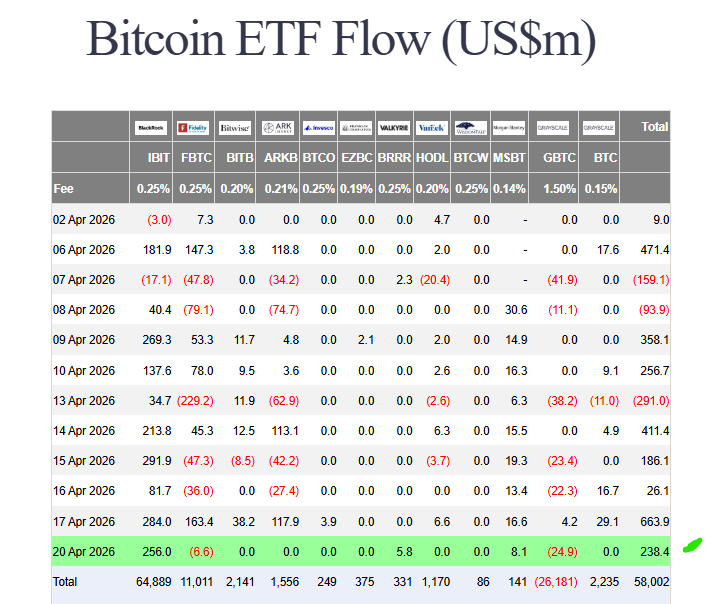Viewport: 709px width, 604px height.
Task: Click the WisdomTree logo icon
Action: 470,128
